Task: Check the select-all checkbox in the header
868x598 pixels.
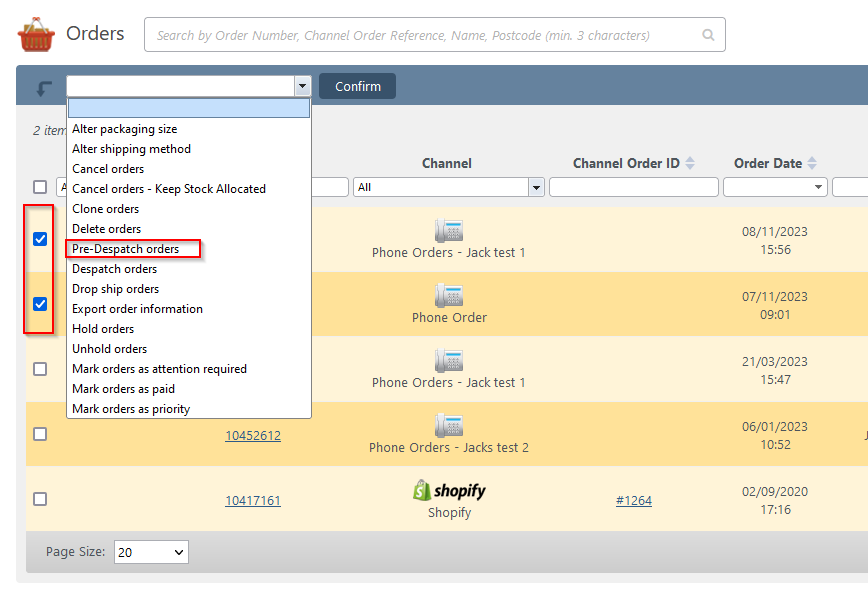Action: (40, 186)
